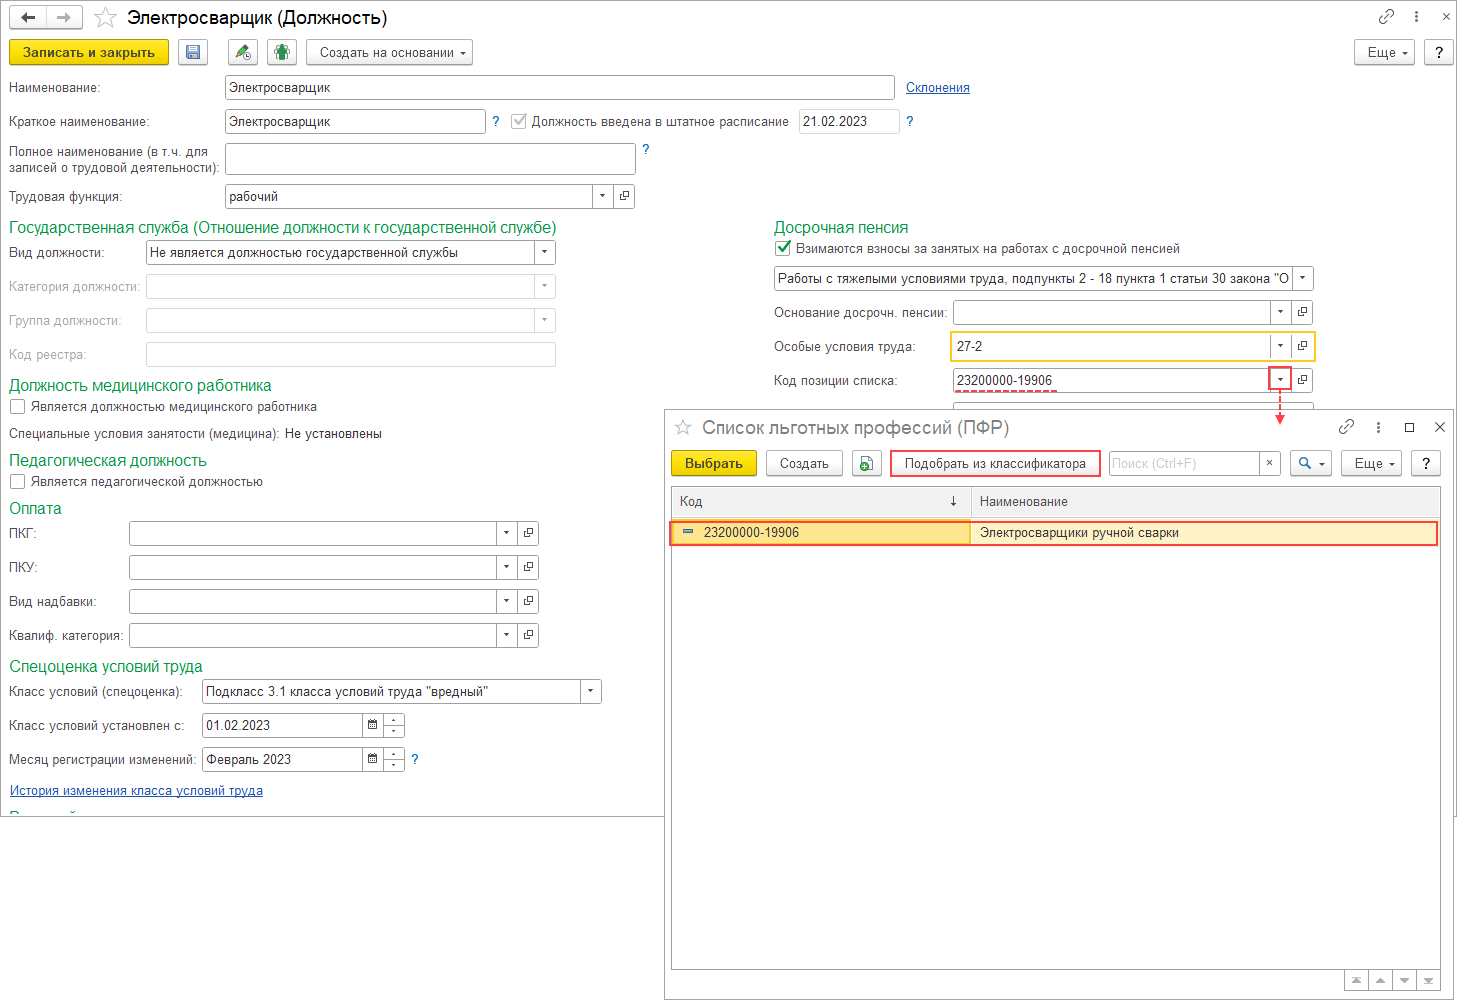This screenshot has height=1000, width=1457.
Task: Go back using the left arrow button
Action: coord(28,18)
